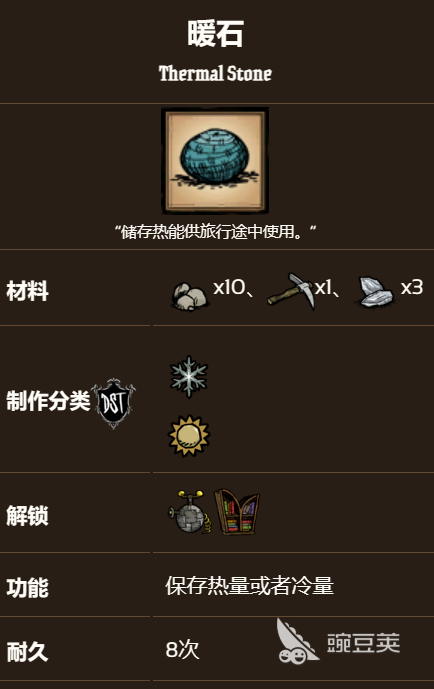This screenshot has height=689, width=434.
Task: Click the item quote 储存热能供旅行途中使用
Action: (x=215, y=232)
